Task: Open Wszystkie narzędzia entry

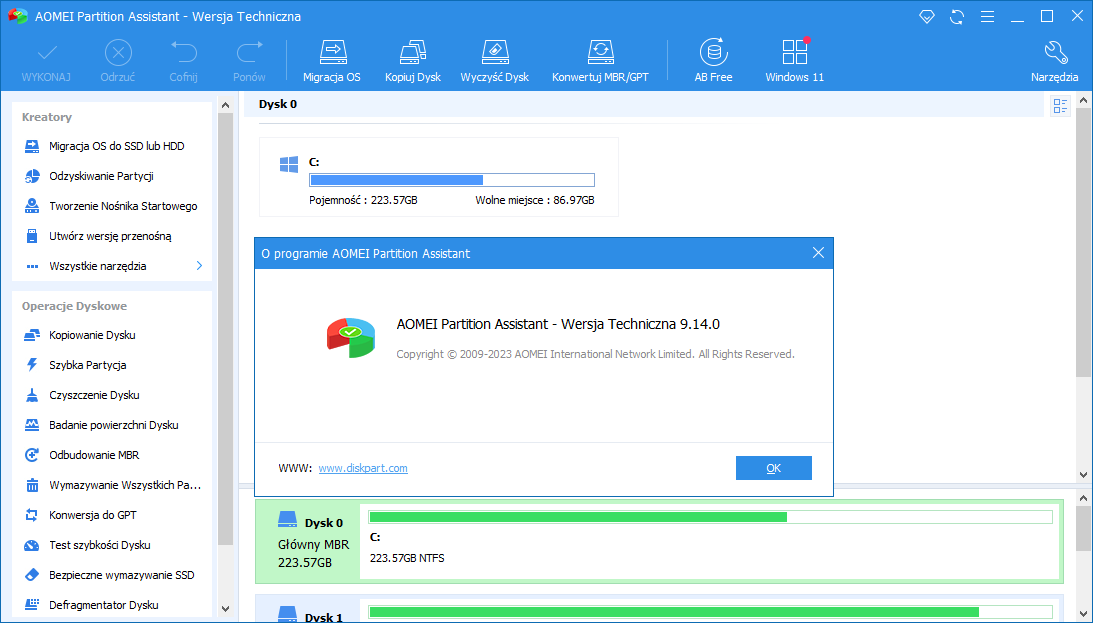Action: tap(98, 266)
